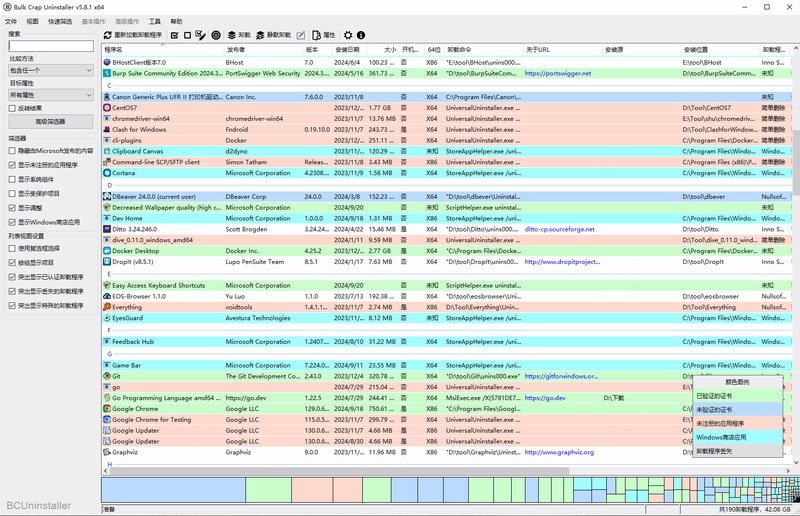Click the search input field
The image size is (800, 516).
[x=50, y=46]
